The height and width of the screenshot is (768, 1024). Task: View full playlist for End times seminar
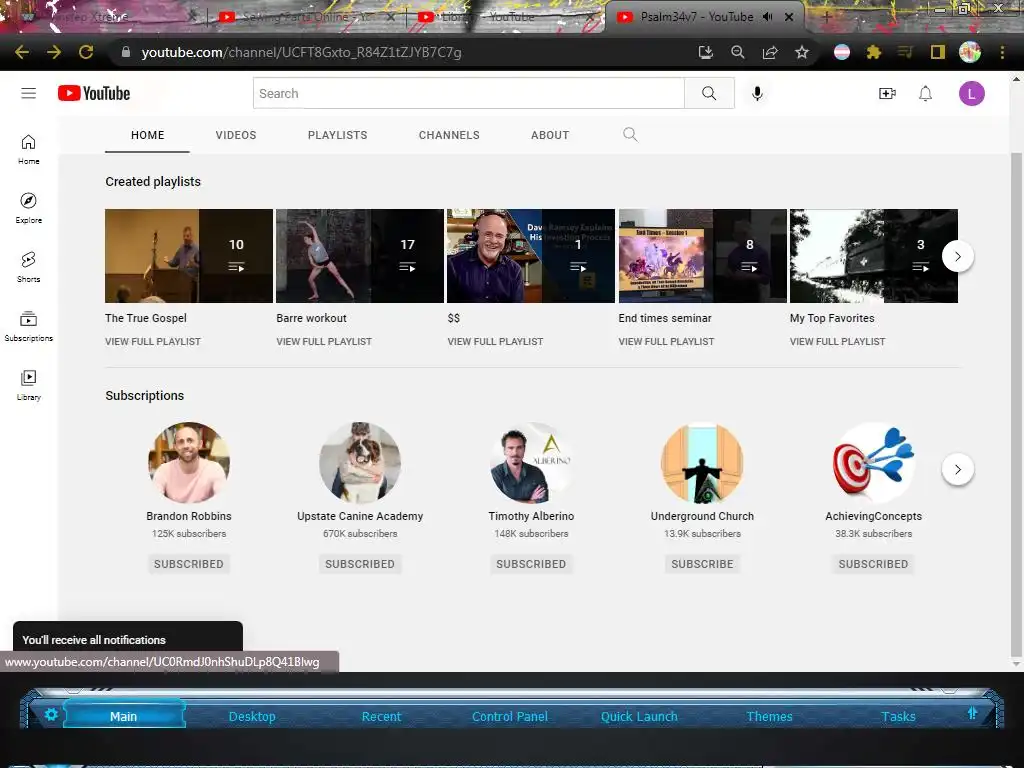[666, 342]
